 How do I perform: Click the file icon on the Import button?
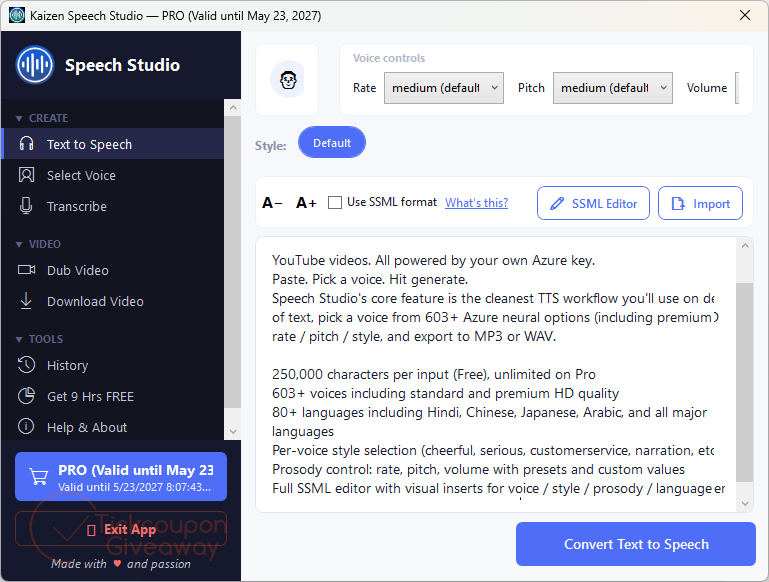tap(678, 203)
